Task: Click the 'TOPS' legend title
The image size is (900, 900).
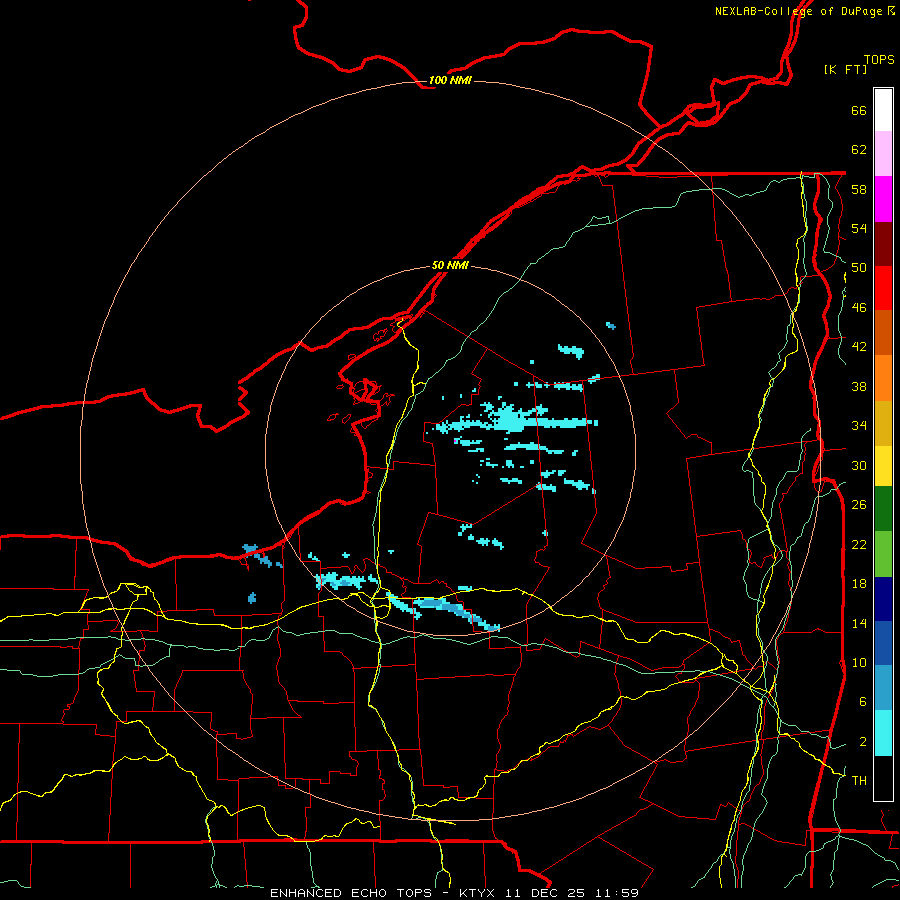Action: tap(879, 60)
